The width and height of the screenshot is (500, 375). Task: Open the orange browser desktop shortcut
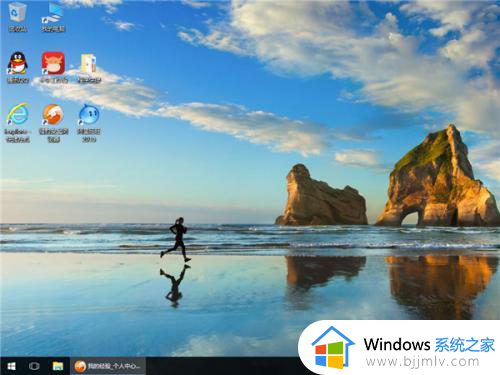click(x=53, y=122)
